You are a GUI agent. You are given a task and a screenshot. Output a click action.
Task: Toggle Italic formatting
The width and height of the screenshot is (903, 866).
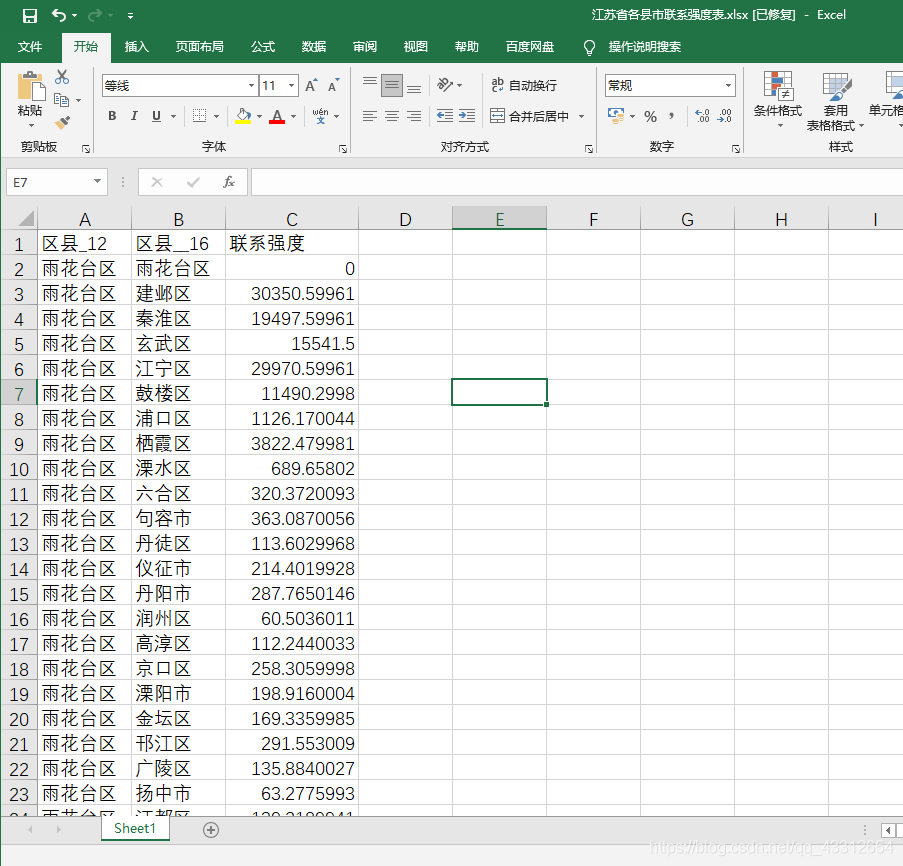pyautogui.click(x=134, y=116)
